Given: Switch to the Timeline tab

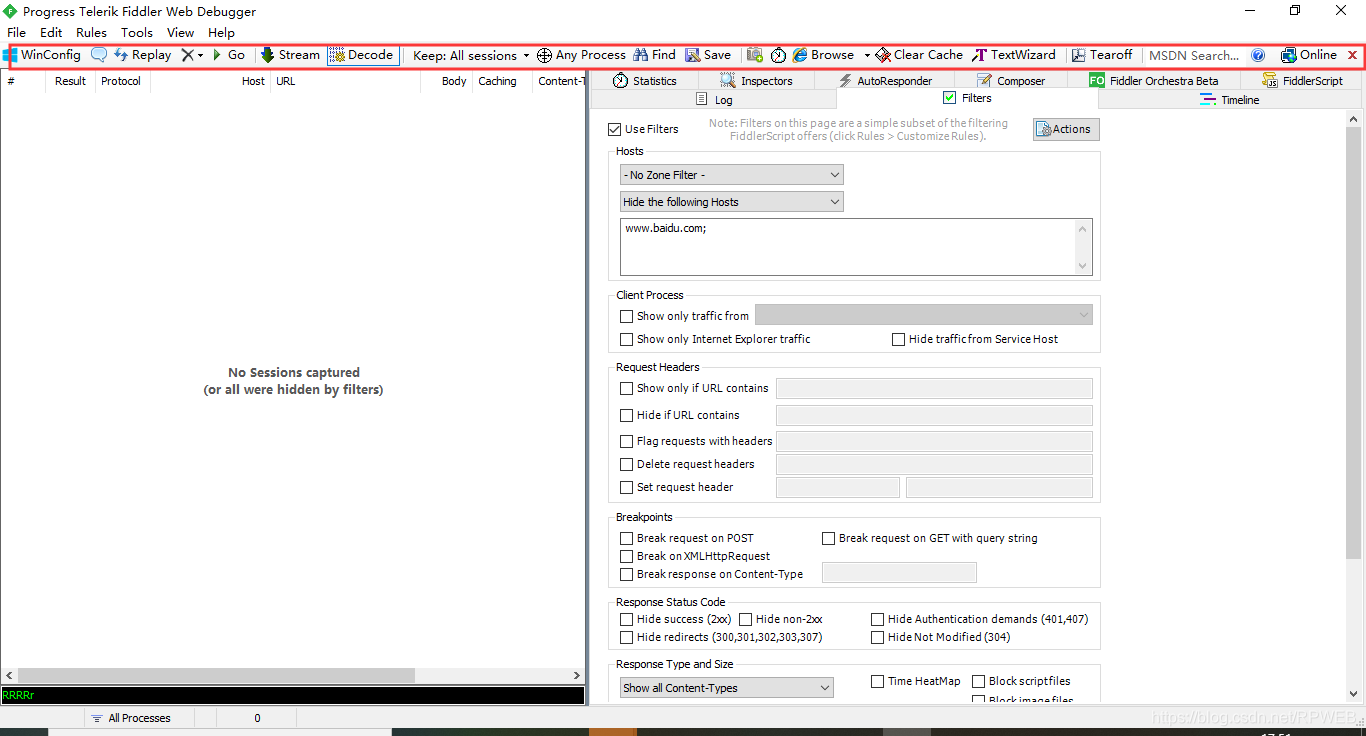Looking at the screenshot, I should [x=1230, y=100].
